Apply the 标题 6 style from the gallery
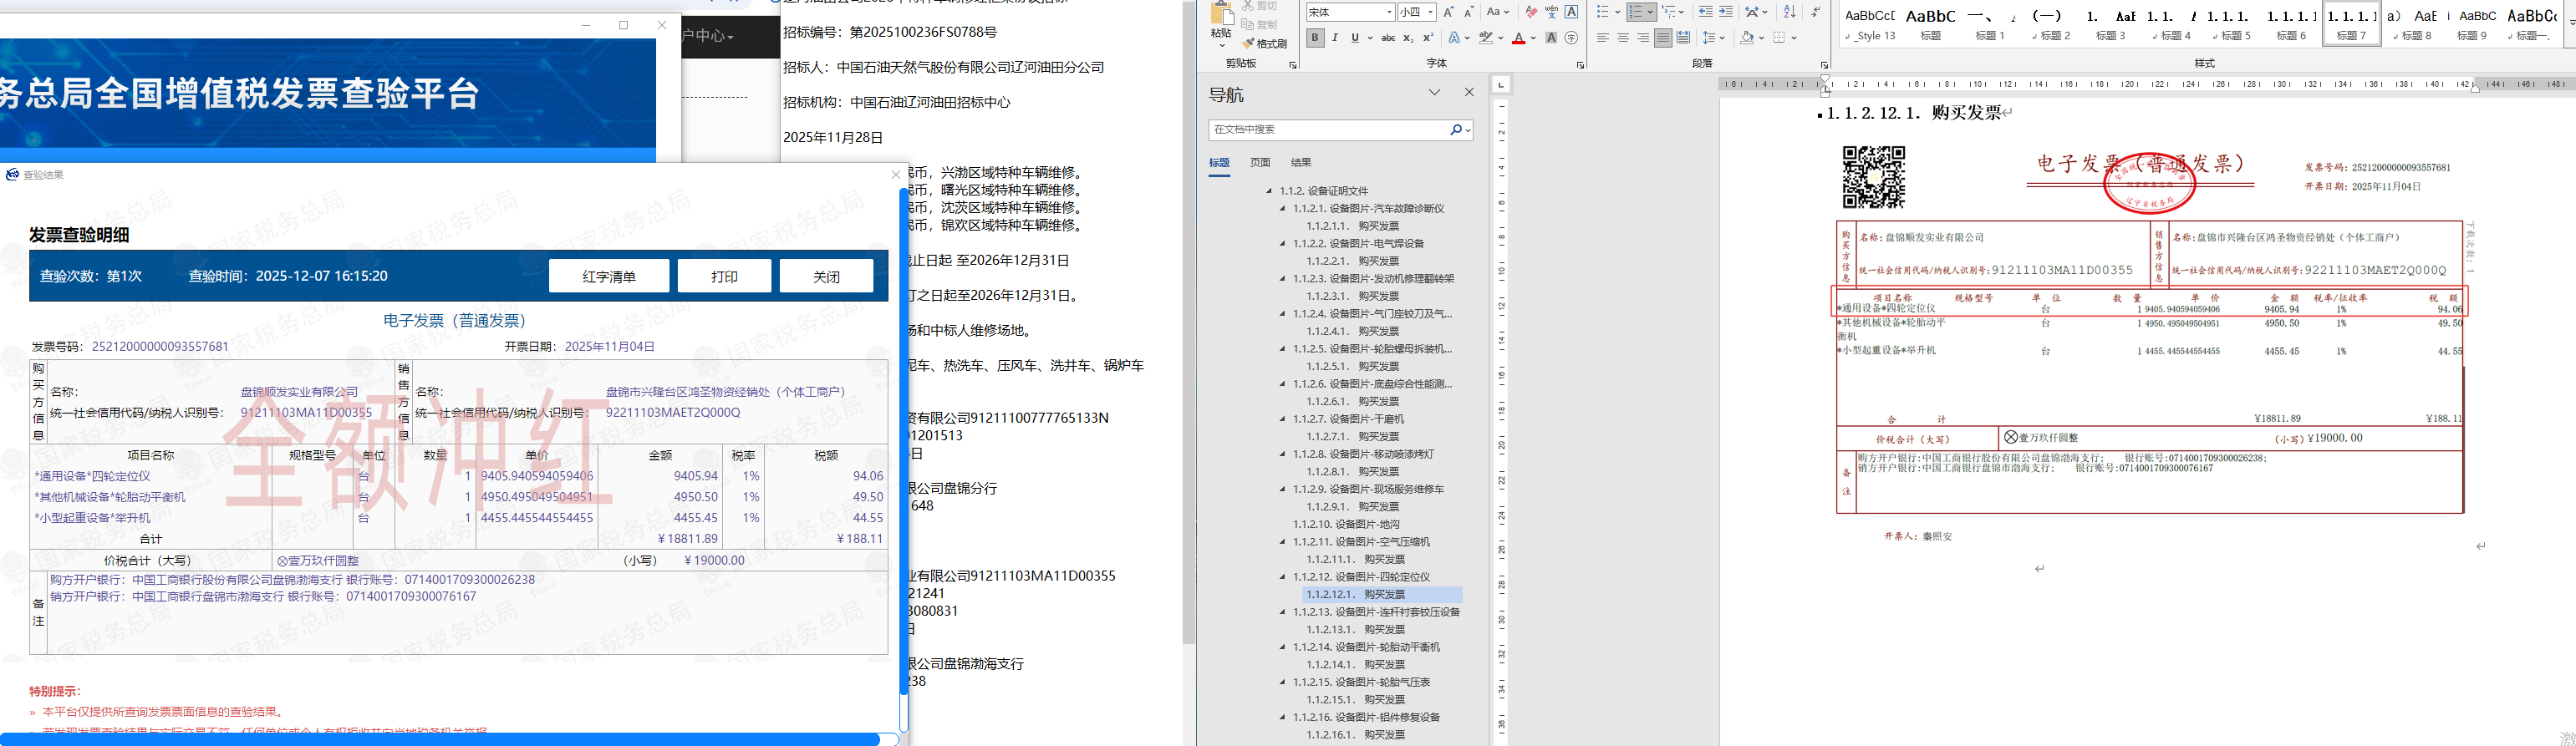 [x=2291, y=25]
